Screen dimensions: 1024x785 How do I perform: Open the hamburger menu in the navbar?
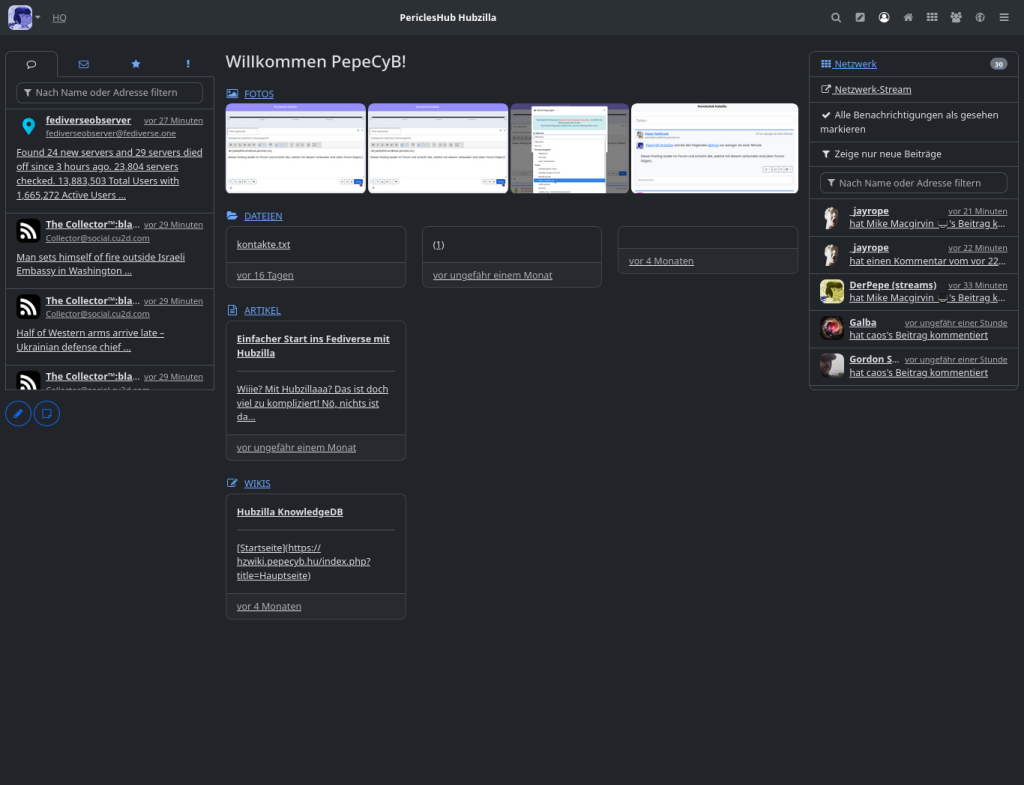pos(1004,18)
